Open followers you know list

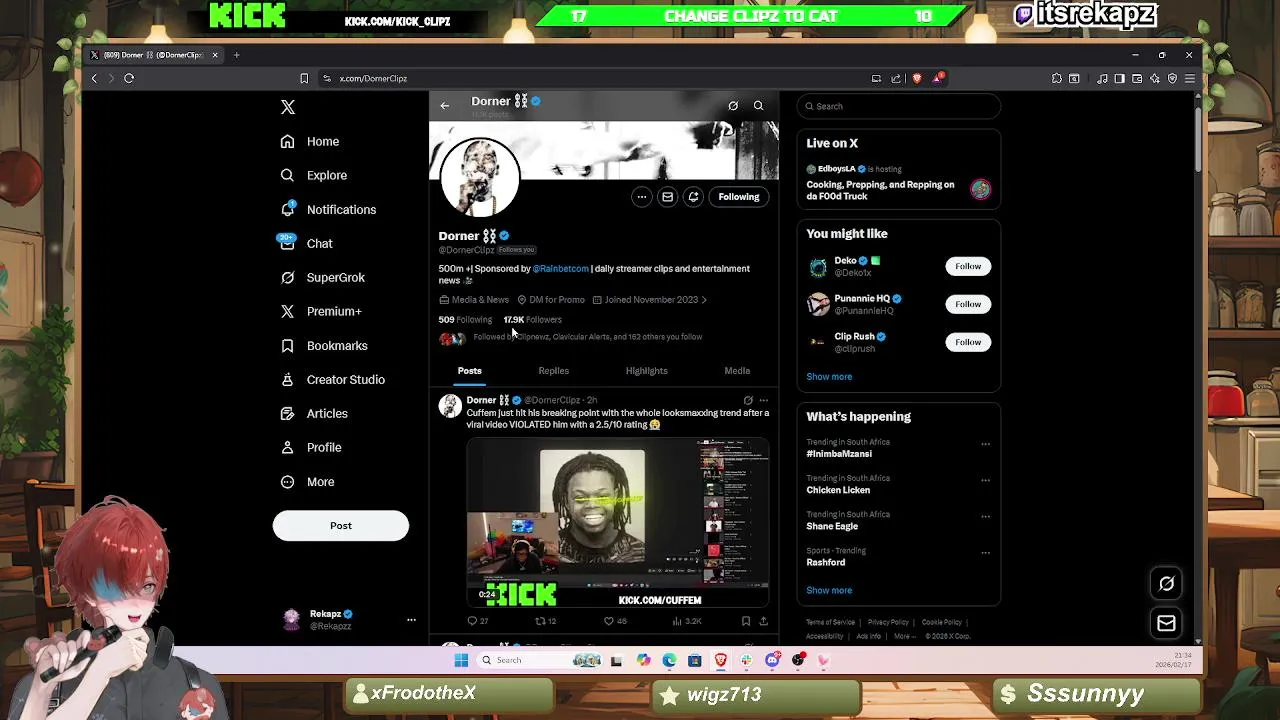click(587, 337)
